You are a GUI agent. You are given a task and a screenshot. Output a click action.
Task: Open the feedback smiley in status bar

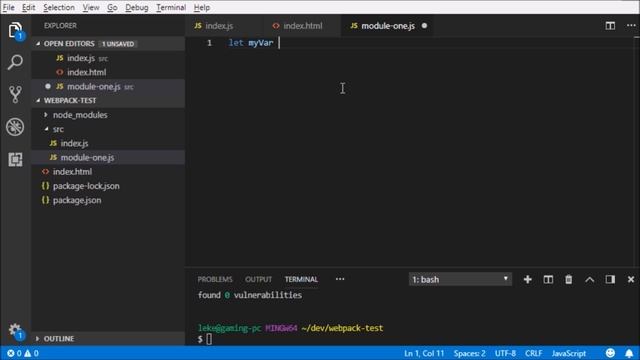click(610, 353)
